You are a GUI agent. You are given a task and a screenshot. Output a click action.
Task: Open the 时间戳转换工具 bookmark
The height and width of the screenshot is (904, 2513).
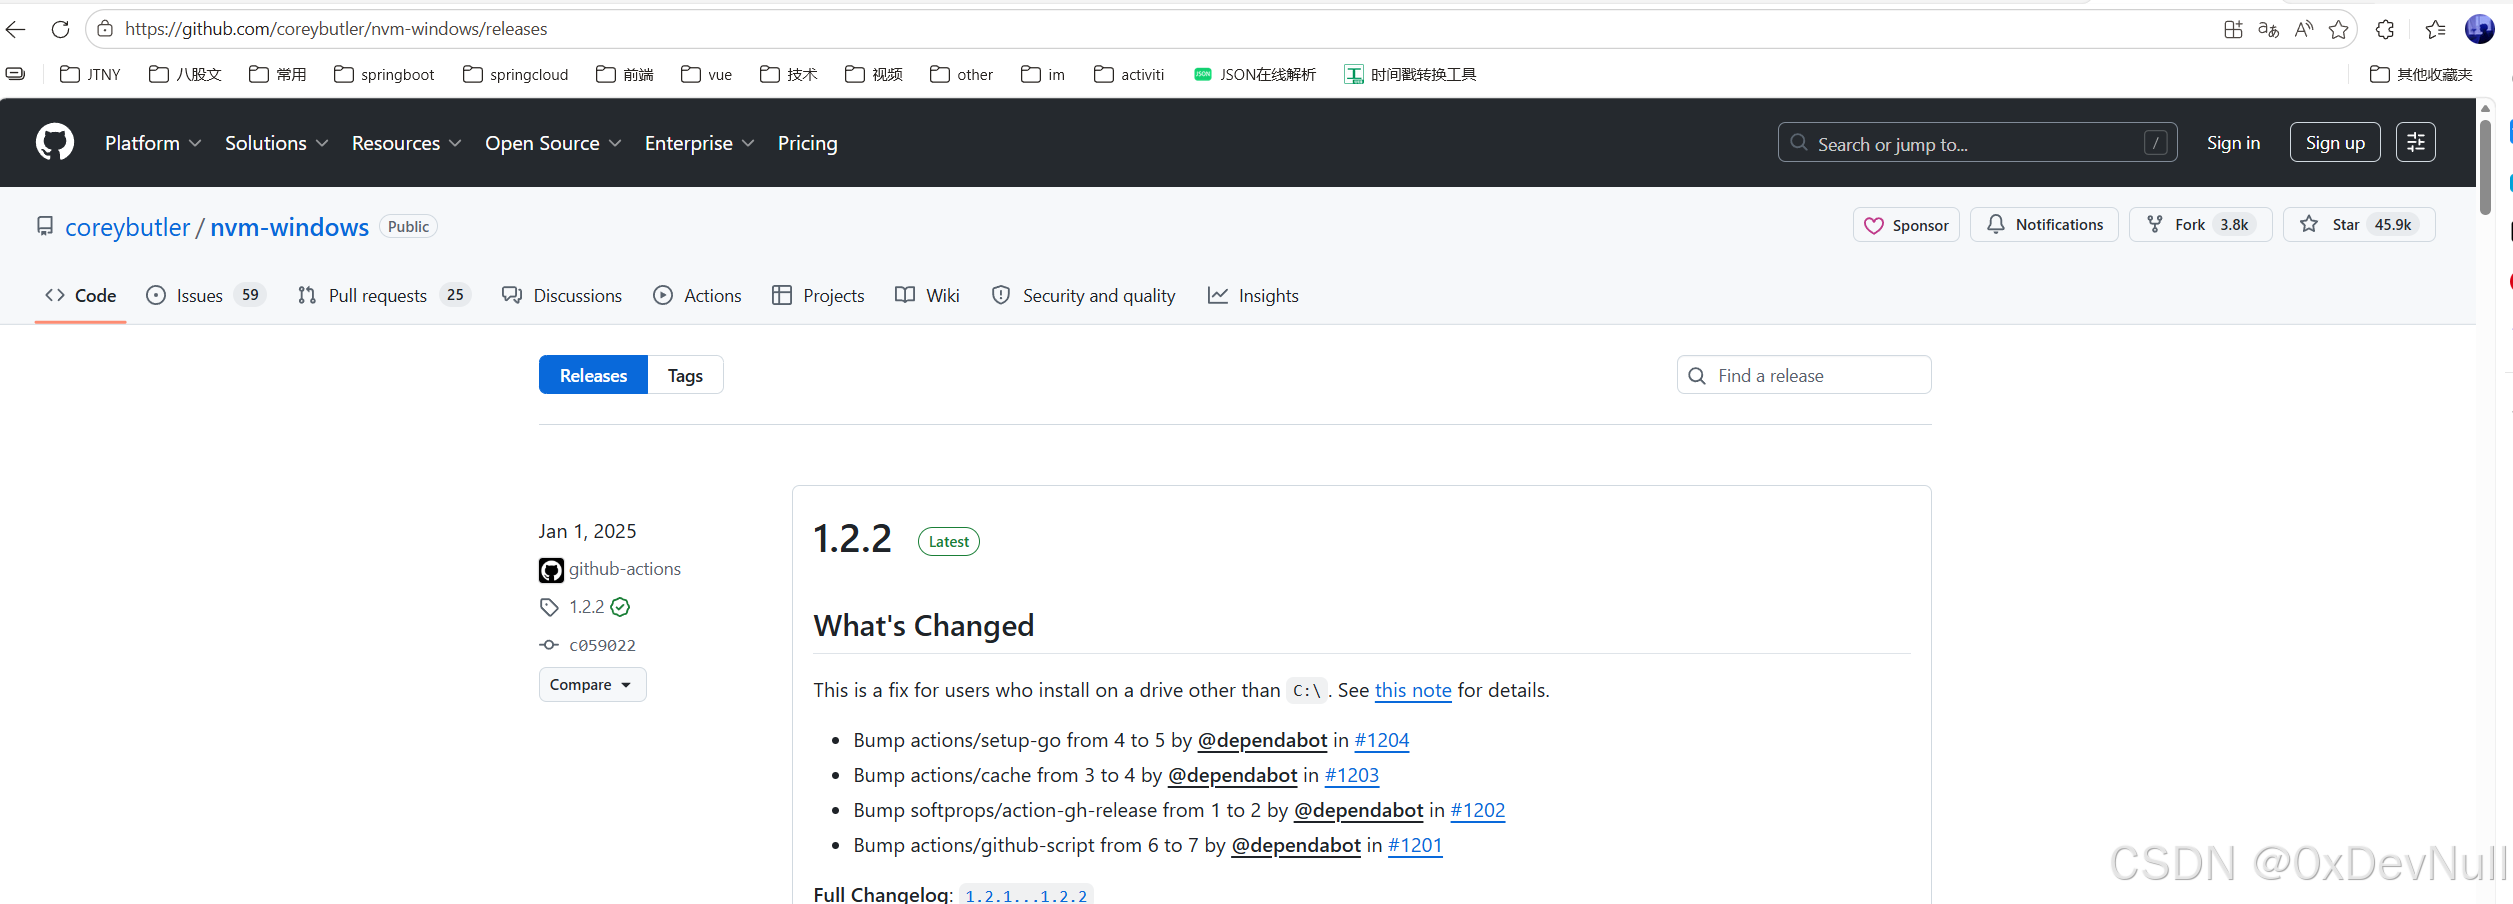pyautogui.click(x=1410, y=74)
